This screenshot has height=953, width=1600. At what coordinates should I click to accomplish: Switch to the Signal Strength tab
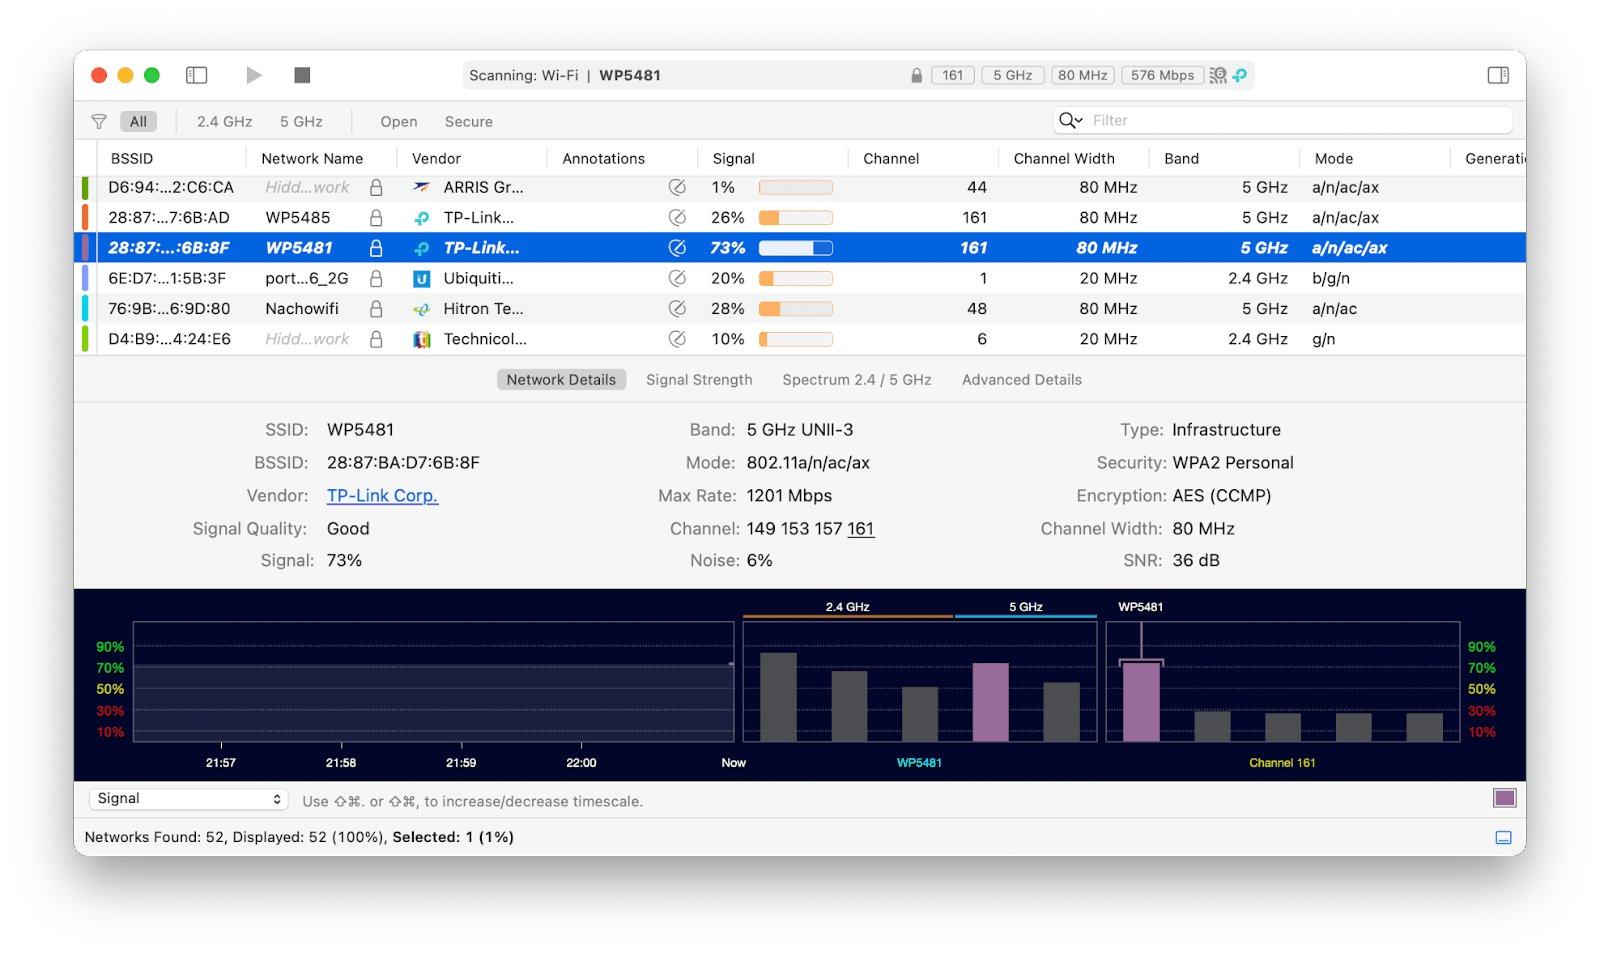(699, 380)
